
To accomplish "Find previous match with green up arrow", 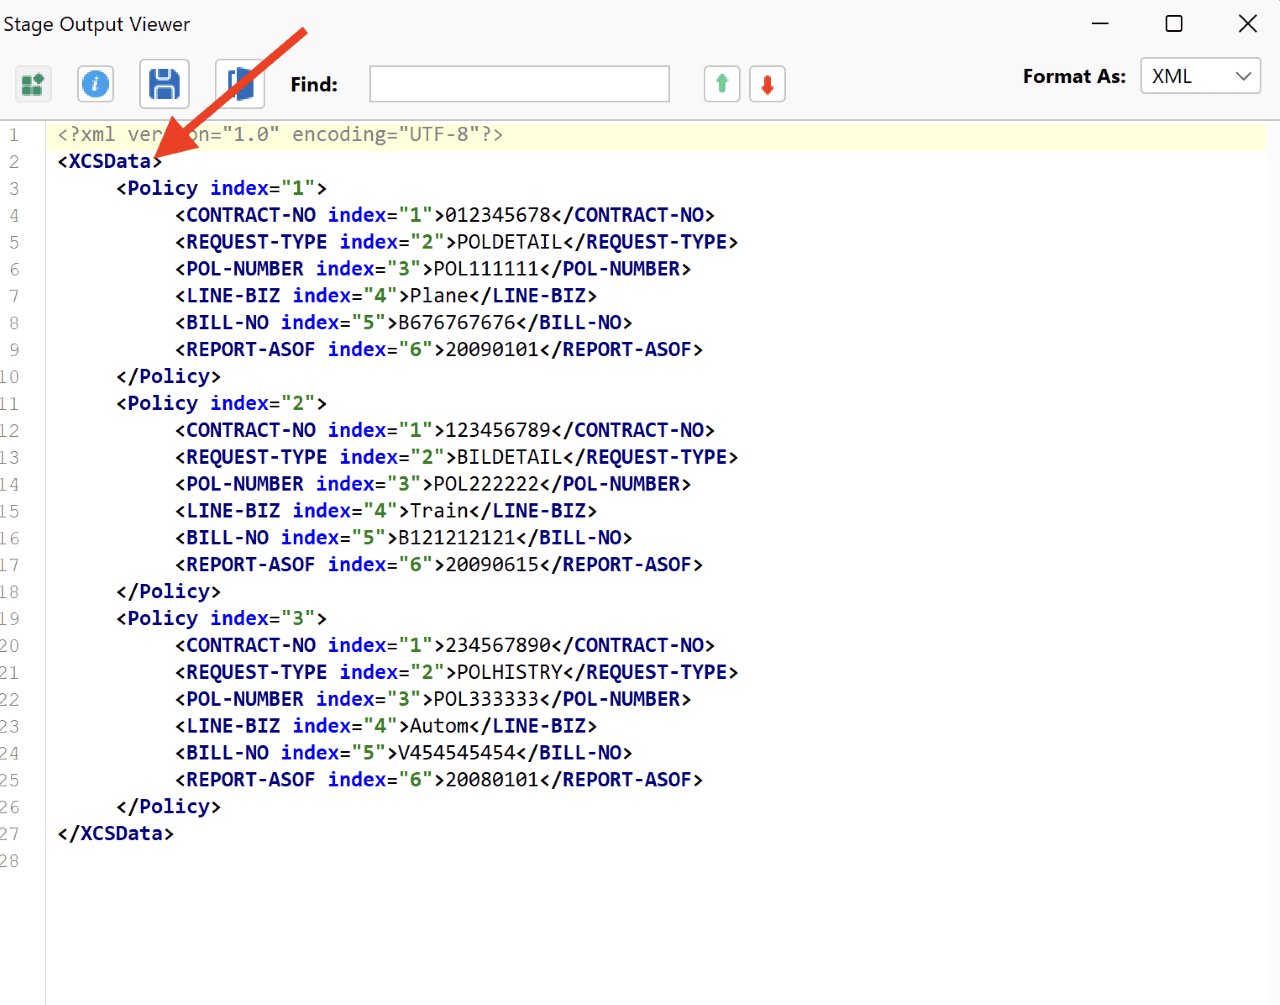I will coord(722,84).
